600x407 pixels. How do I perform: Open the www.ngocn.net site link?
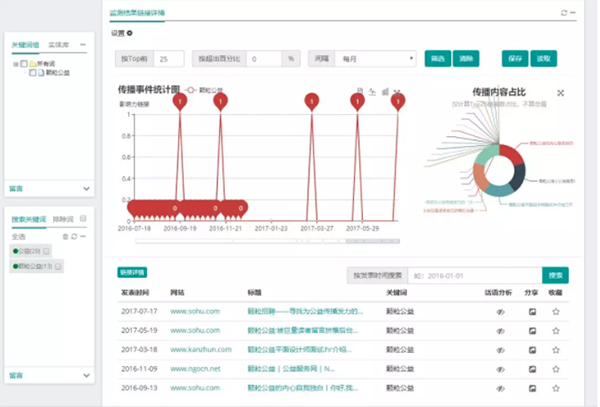(195, 369)
